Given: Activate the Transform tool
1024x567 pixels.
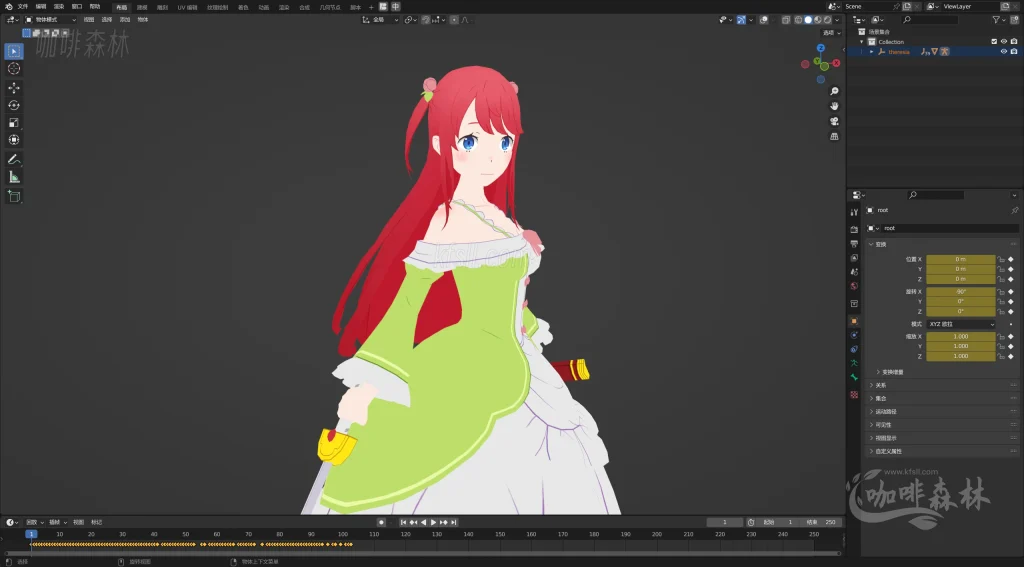Looking at the screenshot, I should (14, 140).
